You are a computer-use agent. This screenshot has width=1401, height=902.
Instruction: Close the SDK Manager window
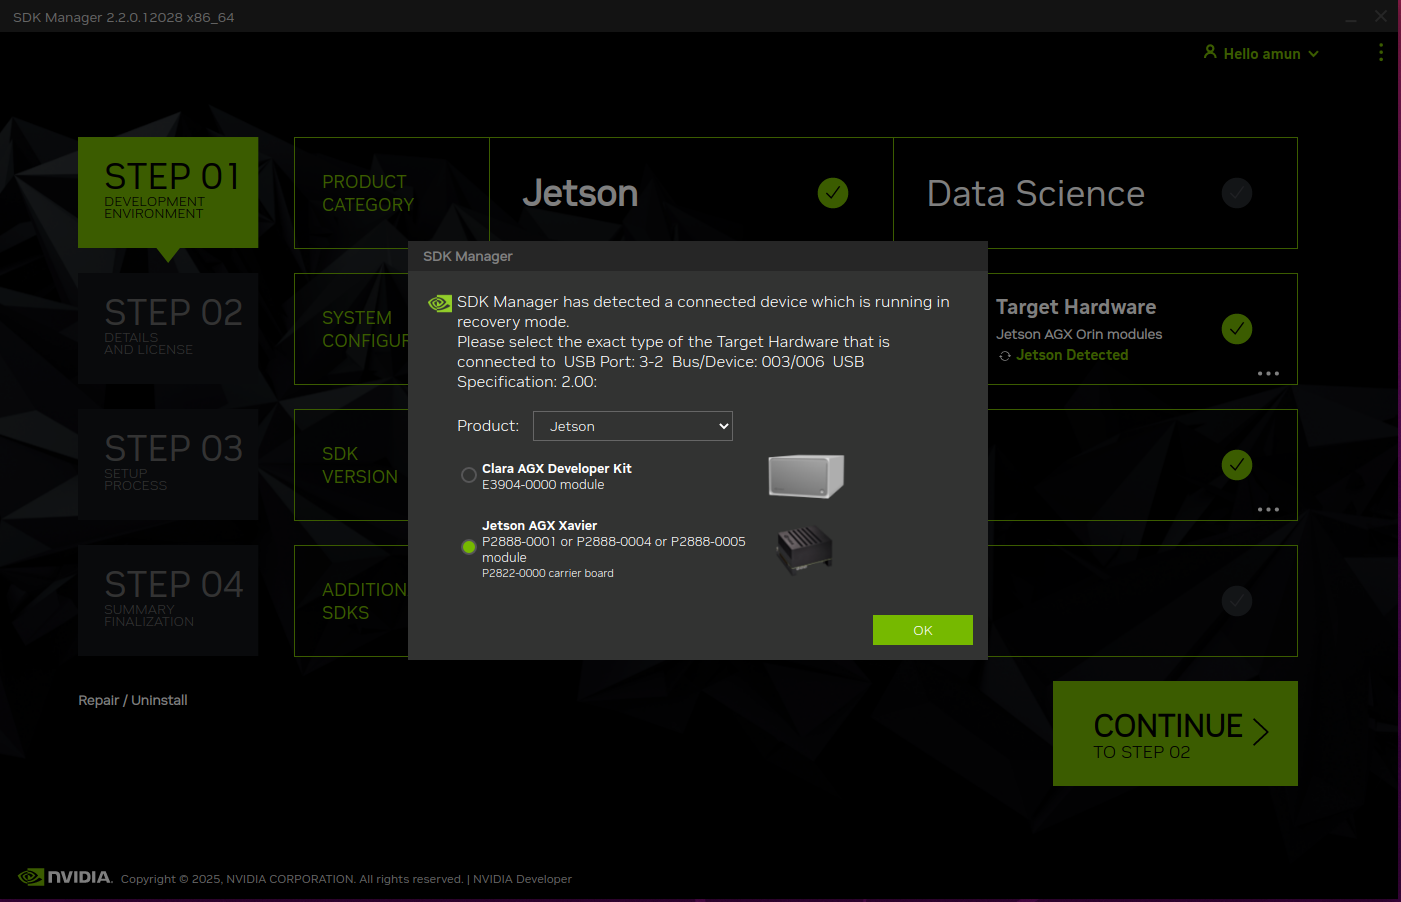(1381, 16)
